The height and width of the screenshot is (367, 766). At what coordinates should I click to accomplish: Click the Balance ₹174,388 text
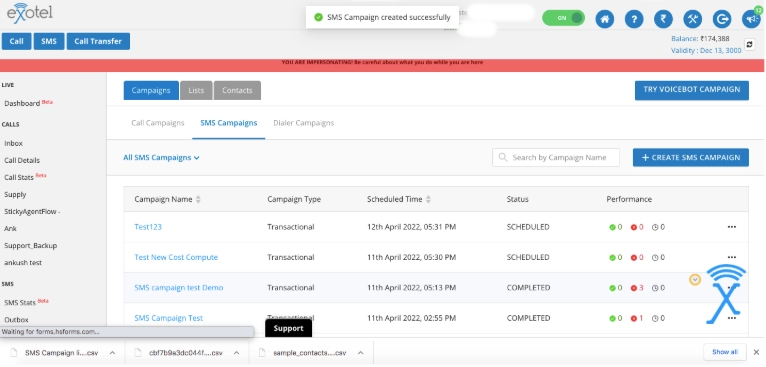[700, 39]
